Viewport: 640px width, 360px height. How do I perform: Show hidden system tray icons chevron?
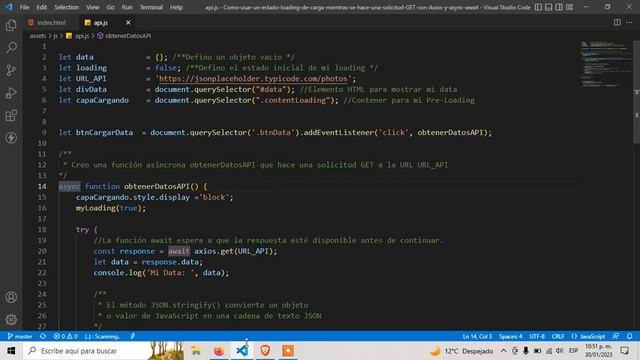pyautogui.click(x=504, y=351)
